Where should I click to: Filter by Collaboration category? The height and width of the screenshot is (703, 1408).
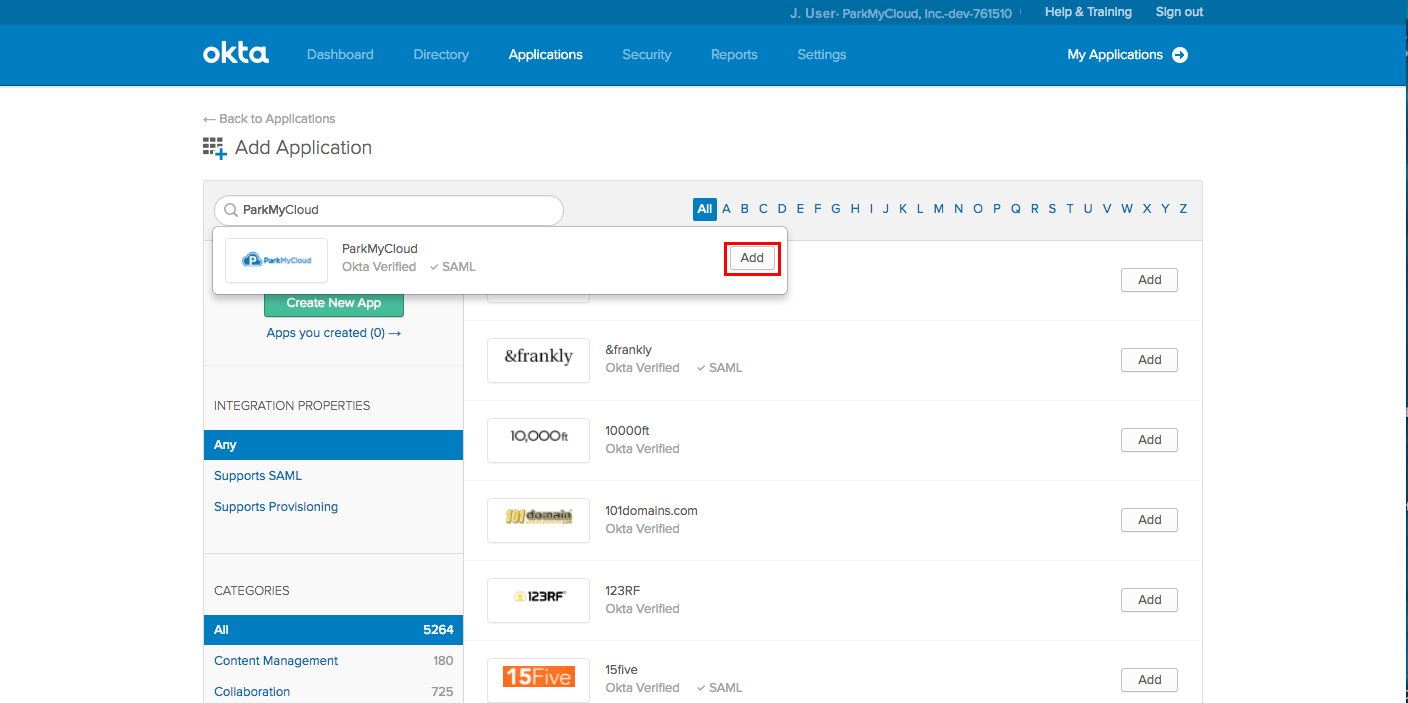[252, 692]
